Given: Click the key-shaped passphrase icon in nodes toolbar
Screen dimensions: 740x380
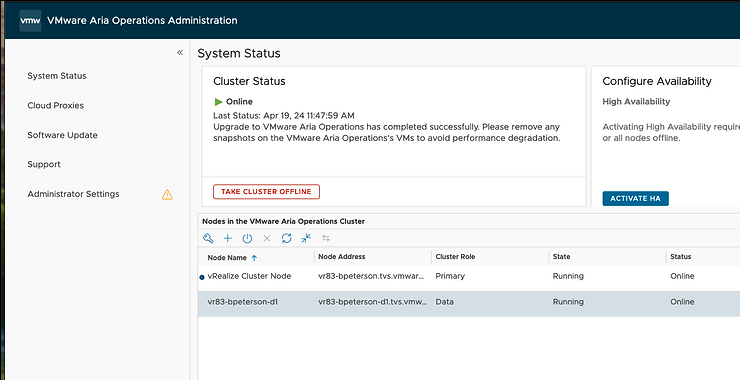Looking at the screenshot, I should [208, 238].
